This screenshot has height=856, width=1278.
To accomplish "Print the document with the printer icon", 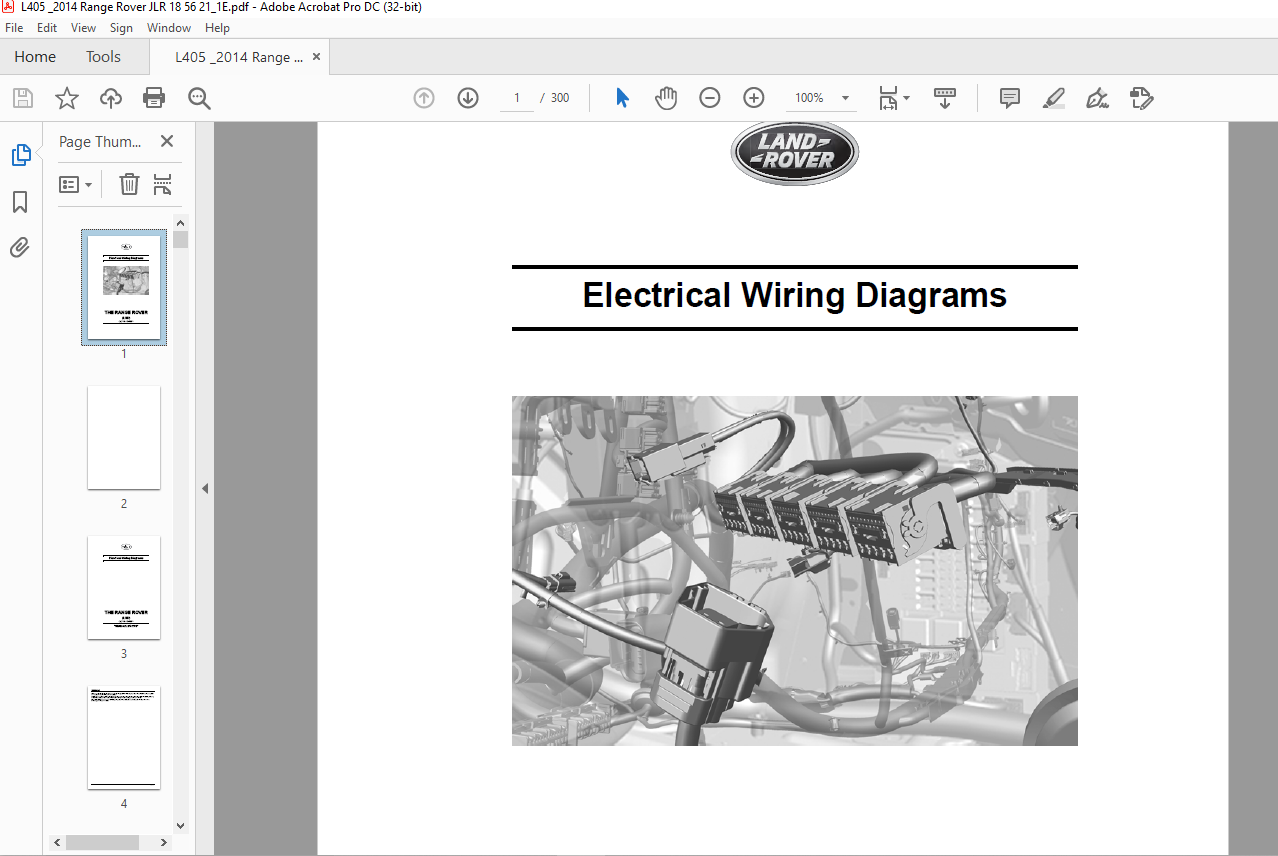I will click(154, 98).
